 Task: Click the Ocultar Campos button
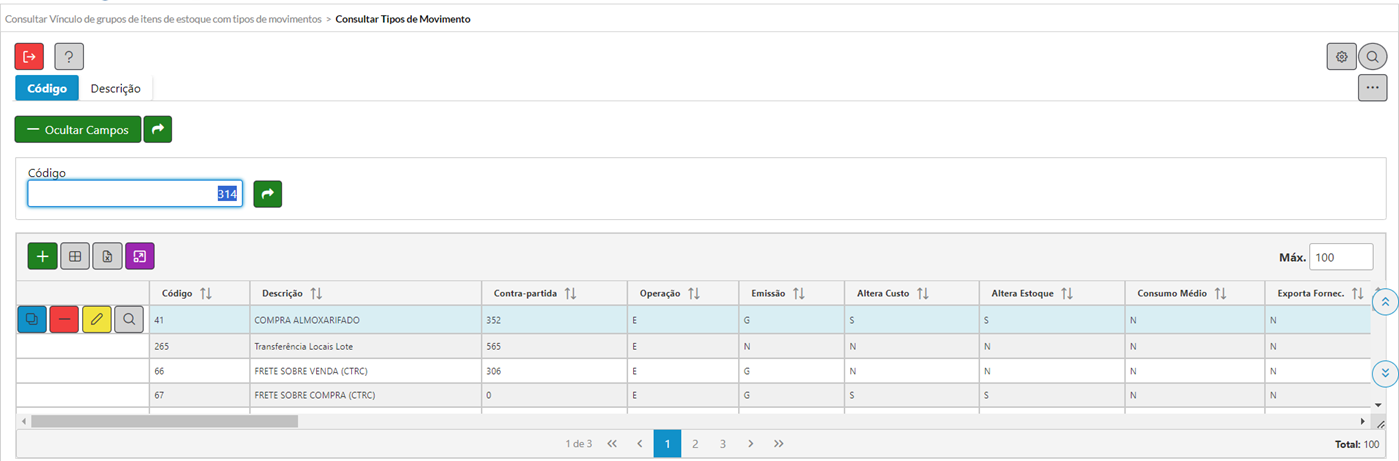coord(77,129)
